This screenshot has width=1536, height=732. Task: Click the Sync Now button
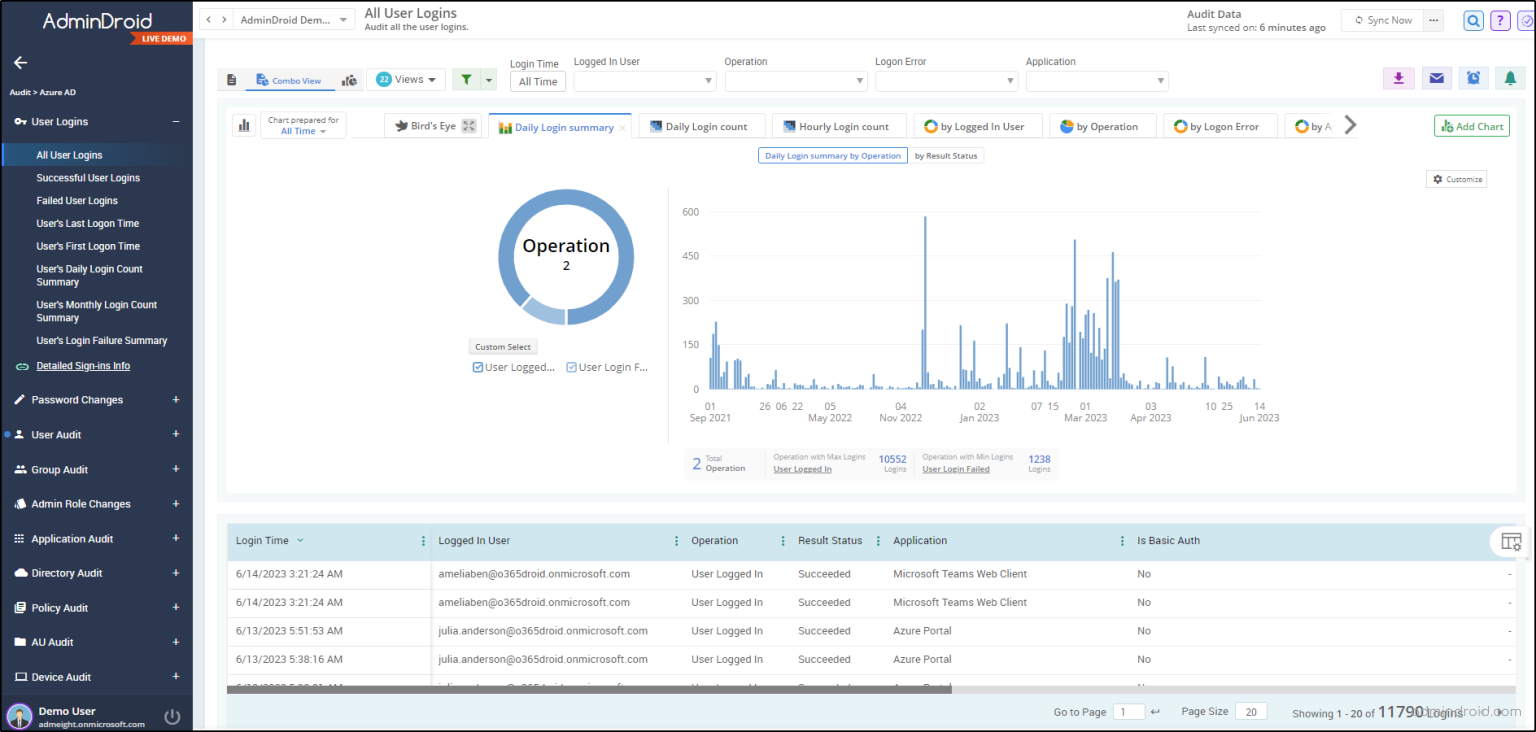[x=1381, y=18]
